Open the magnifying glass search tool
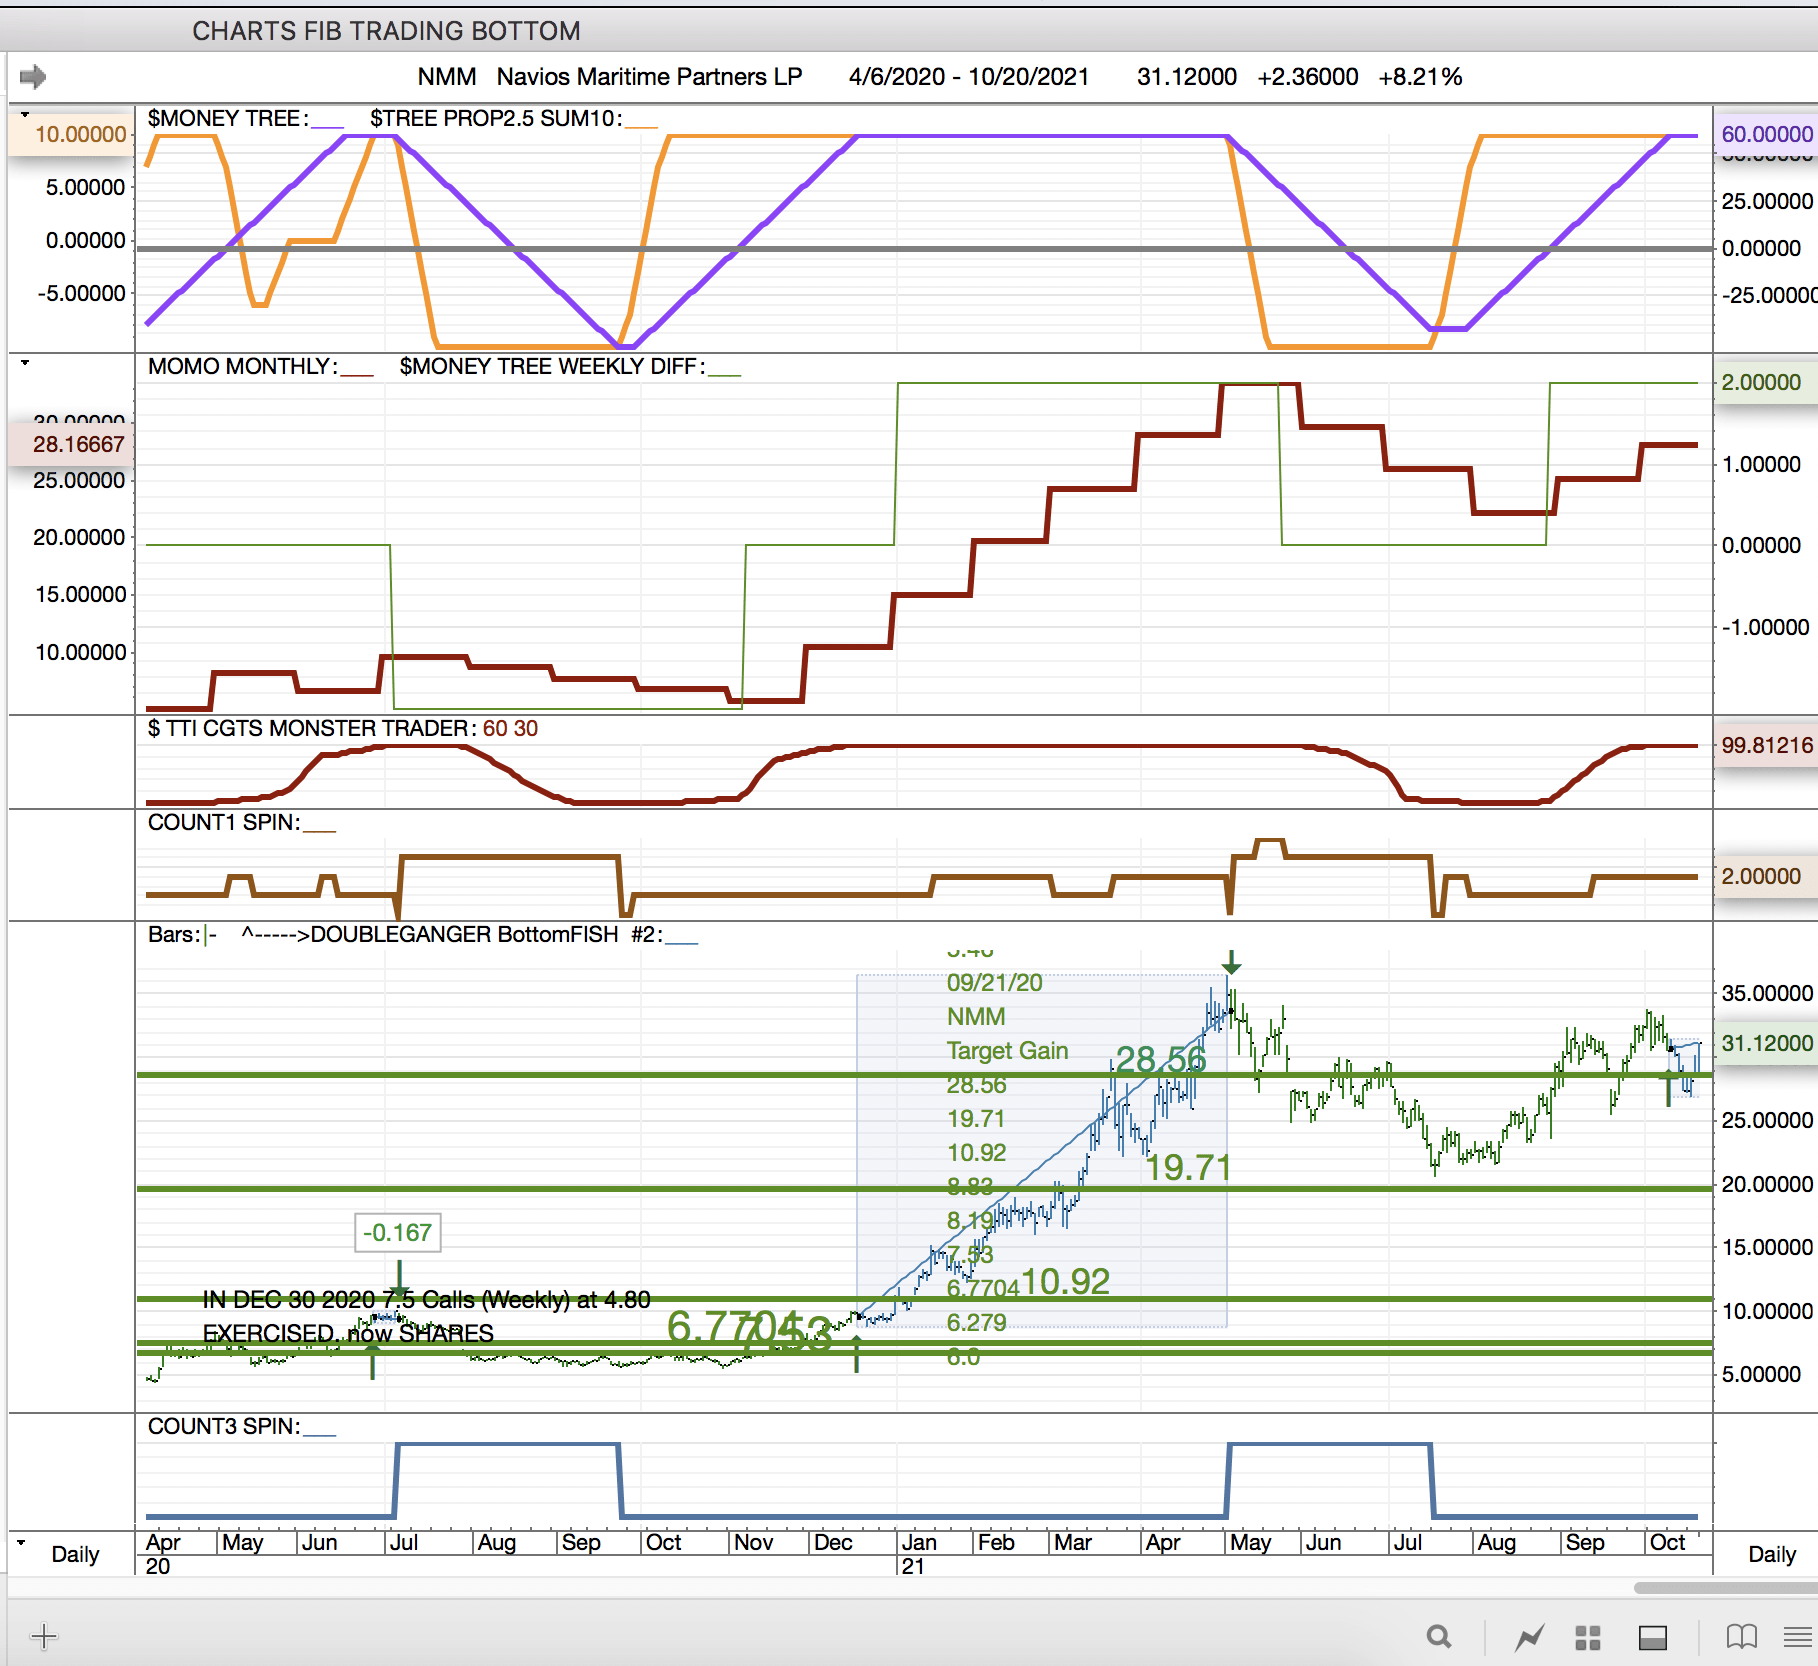The height and width of the screenshot is (1666, 1818). point(1438,1637)
